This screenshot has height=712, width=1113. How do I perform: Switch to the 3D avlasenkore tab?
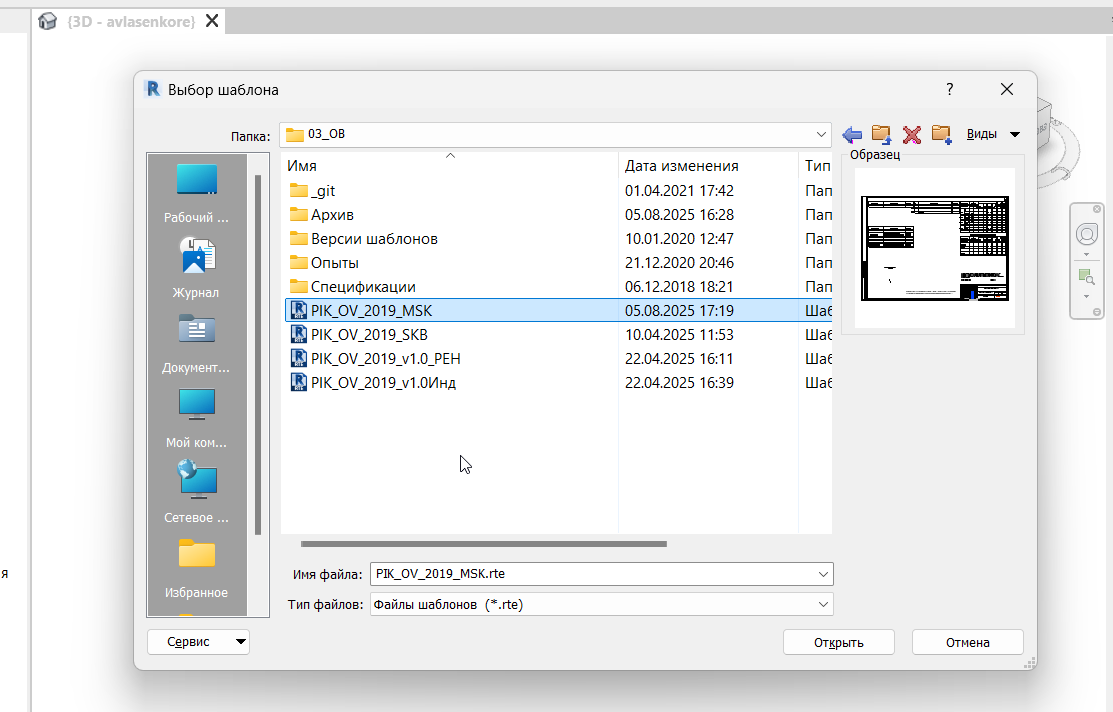(131, 21)
